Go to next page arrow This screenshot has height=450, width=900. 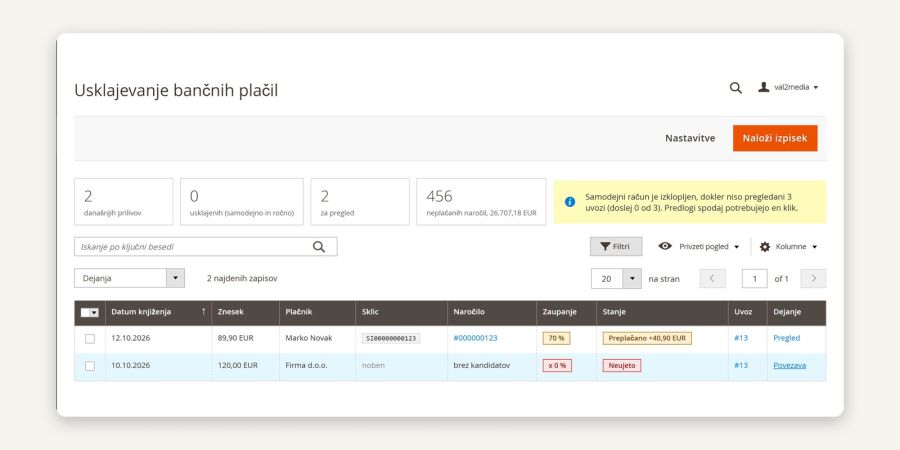813,278
